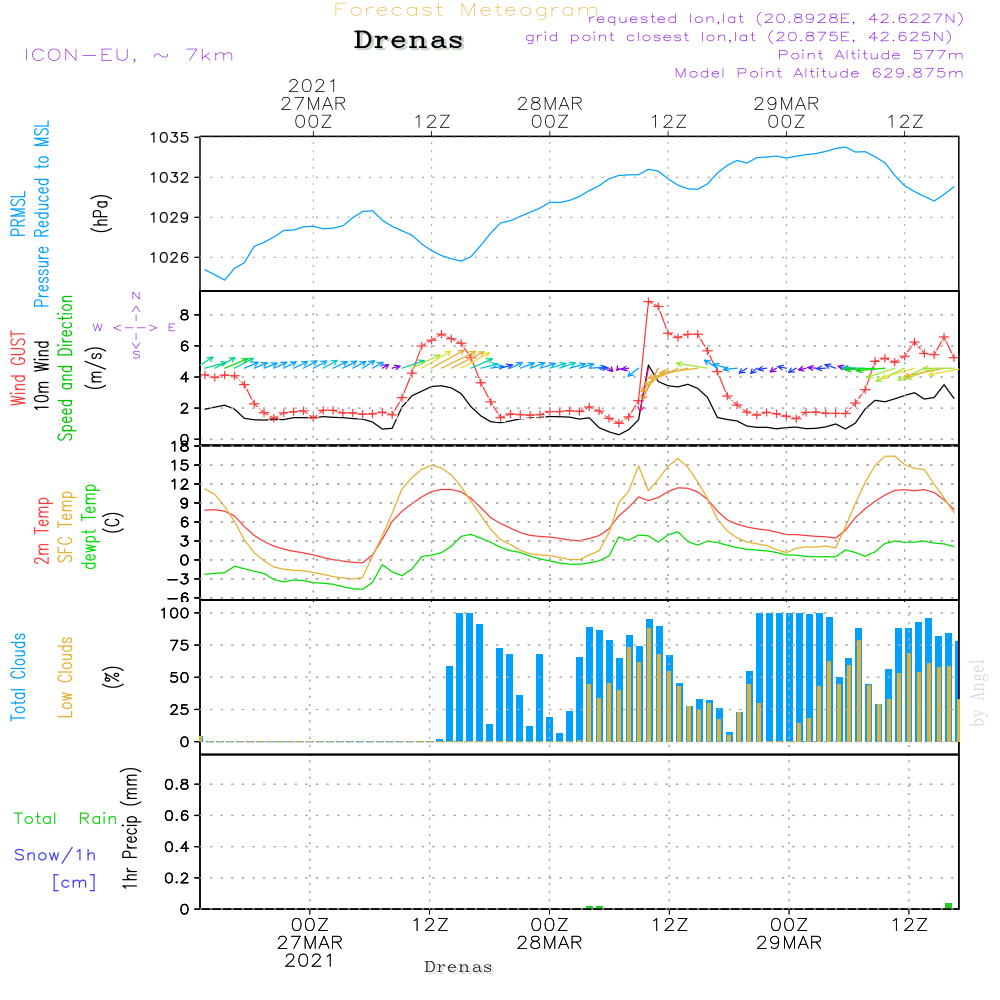
Task: Click '00Z 29MAR' below the precip chart
Action: click(789, 934)
